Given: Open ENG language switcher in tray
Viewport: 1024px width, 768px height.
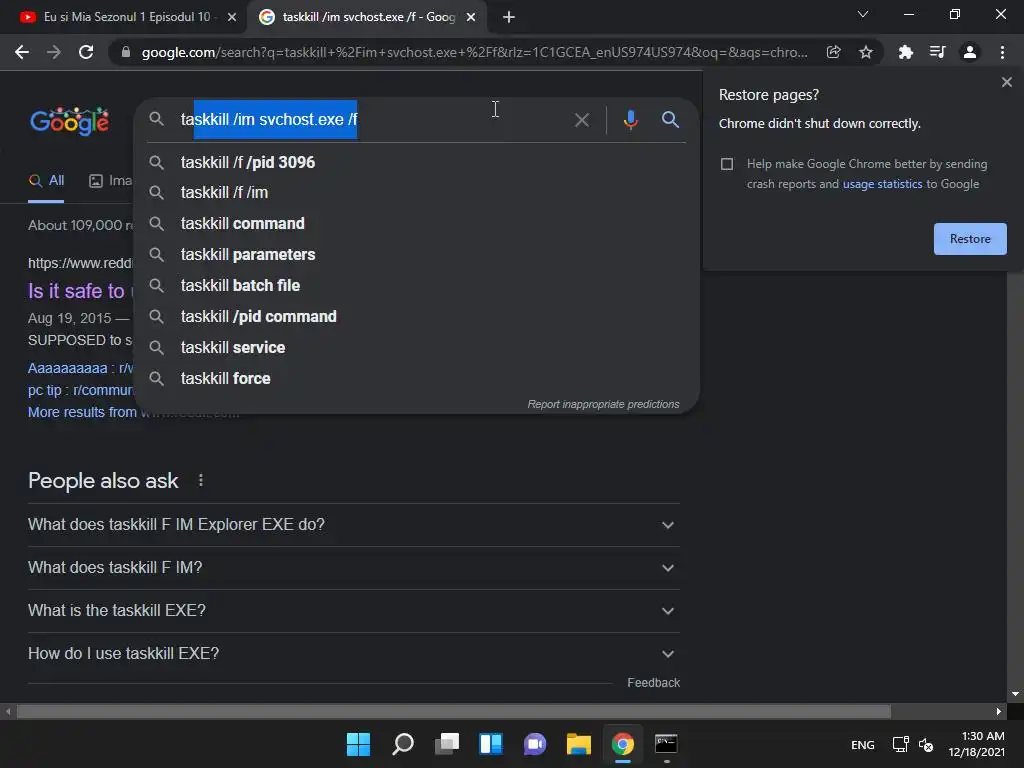Looking at the screenshot, I should [862, 744].
